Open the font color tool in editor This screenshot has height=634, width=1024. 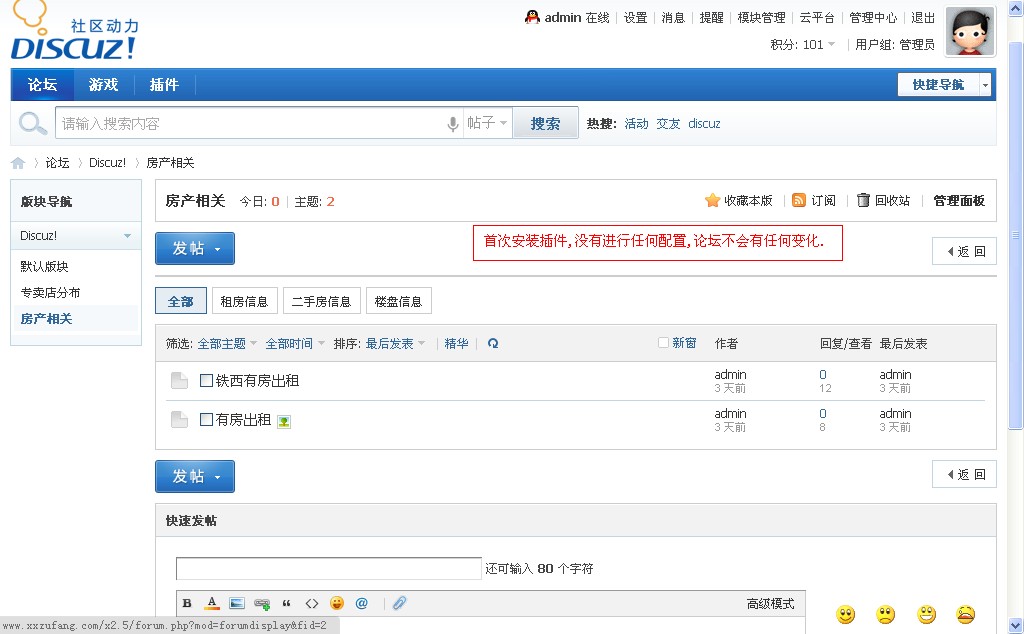point(212,603)
